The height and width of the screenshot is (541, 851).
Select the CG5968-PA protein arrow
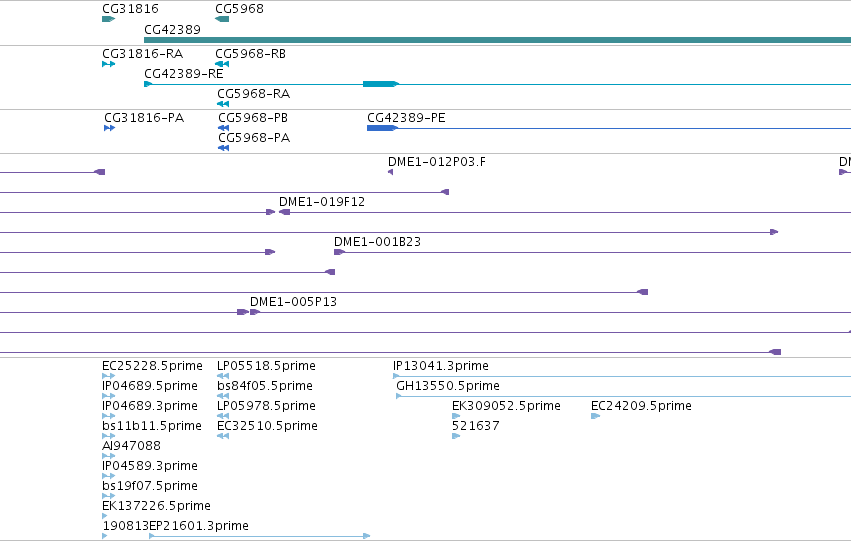coord(223,148)
